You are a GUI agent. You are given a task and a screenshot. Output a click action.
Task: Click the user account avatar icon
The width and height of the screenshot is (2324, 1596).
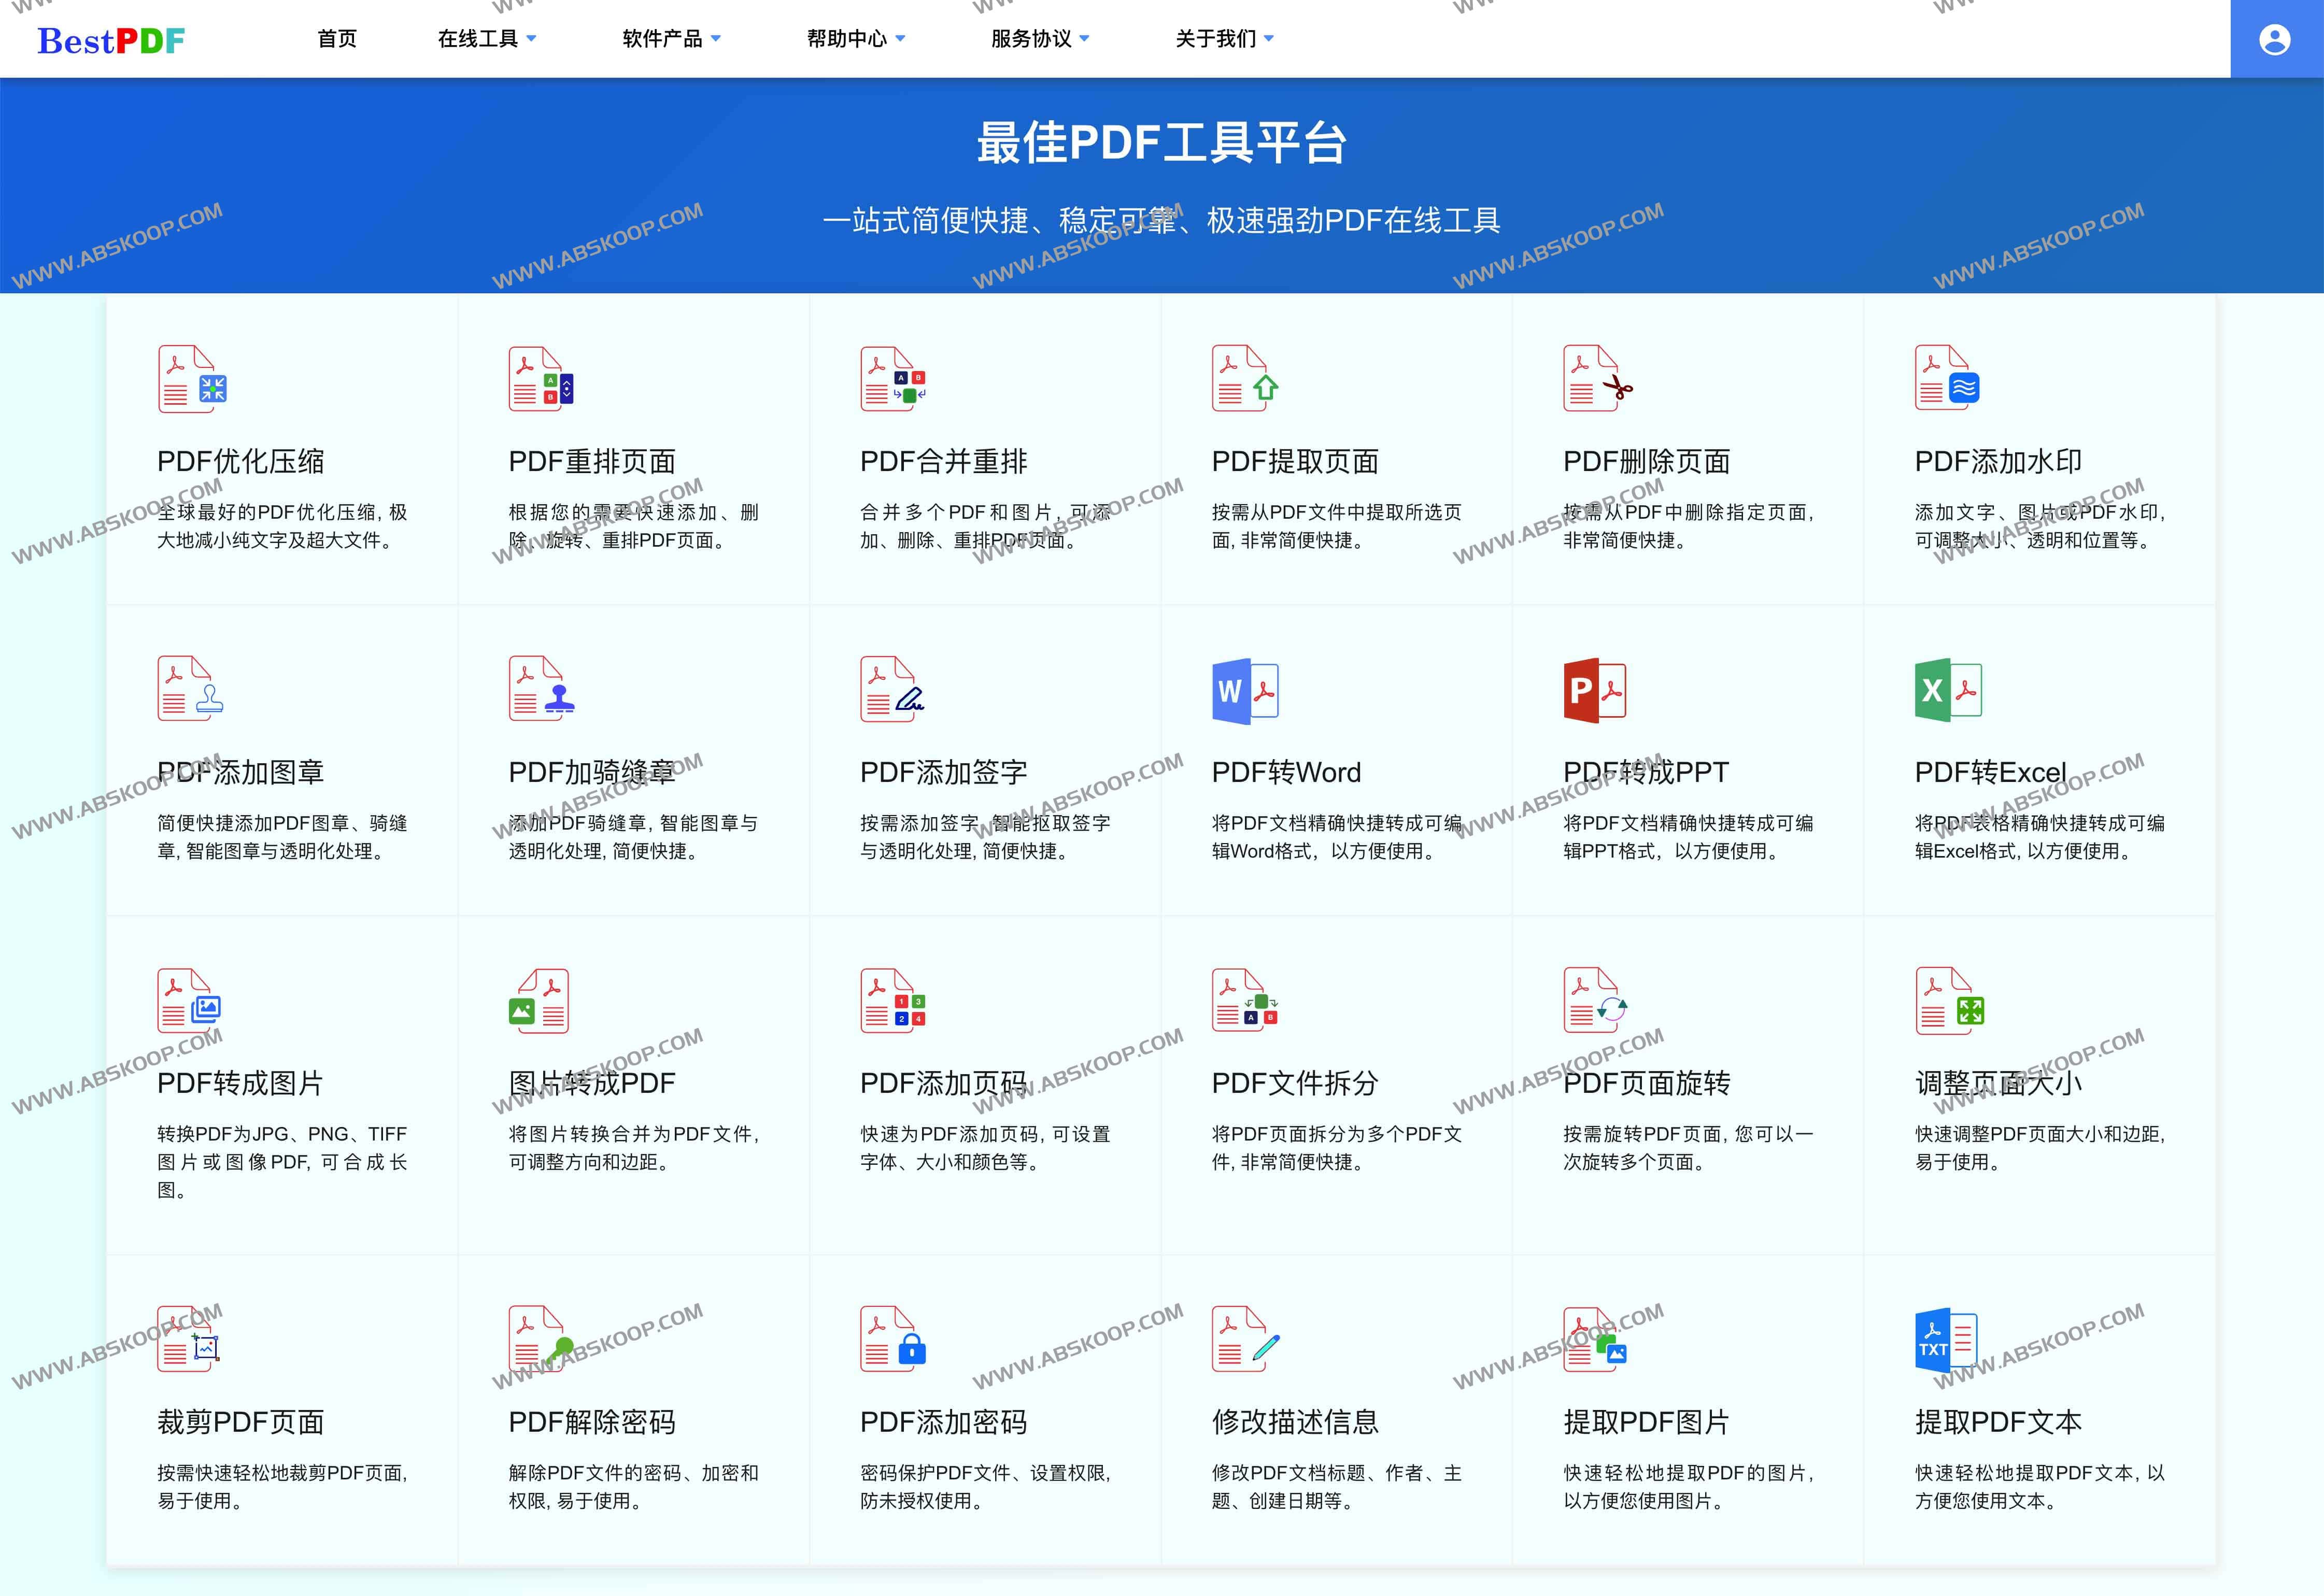coord(2275,39)
